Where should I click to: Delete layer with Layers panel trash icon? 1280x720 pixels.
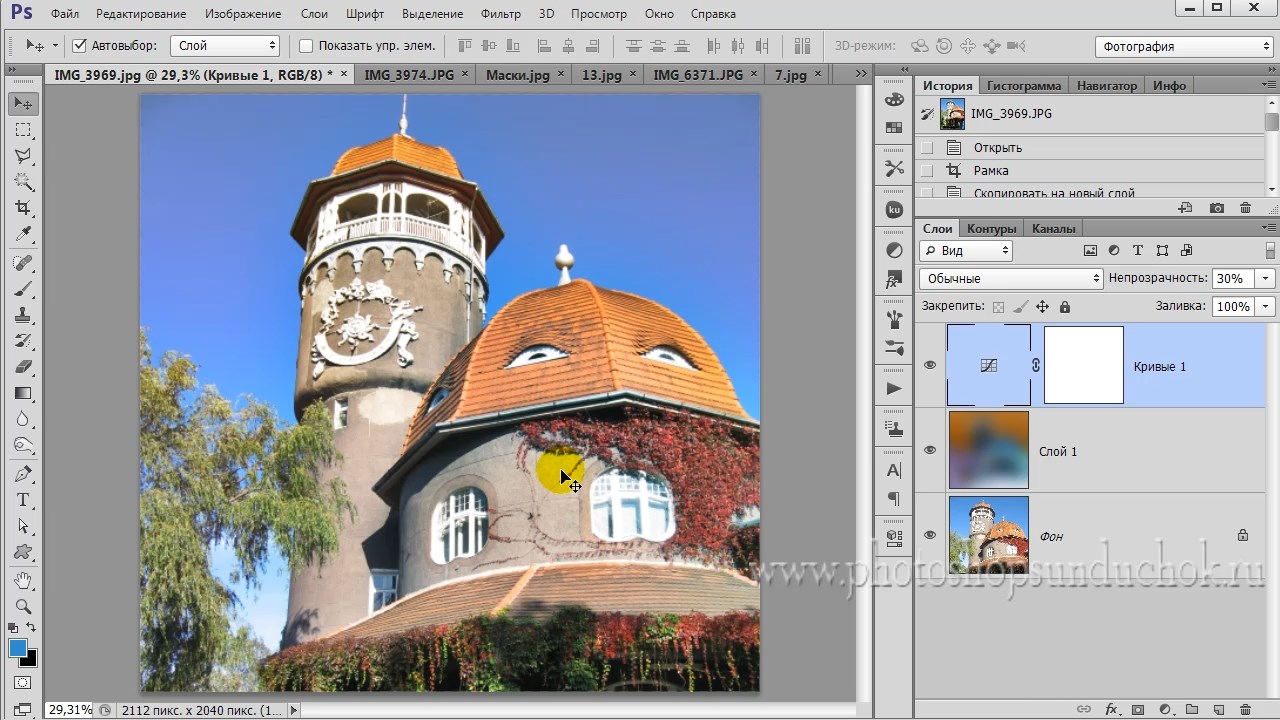(1245, 710)
